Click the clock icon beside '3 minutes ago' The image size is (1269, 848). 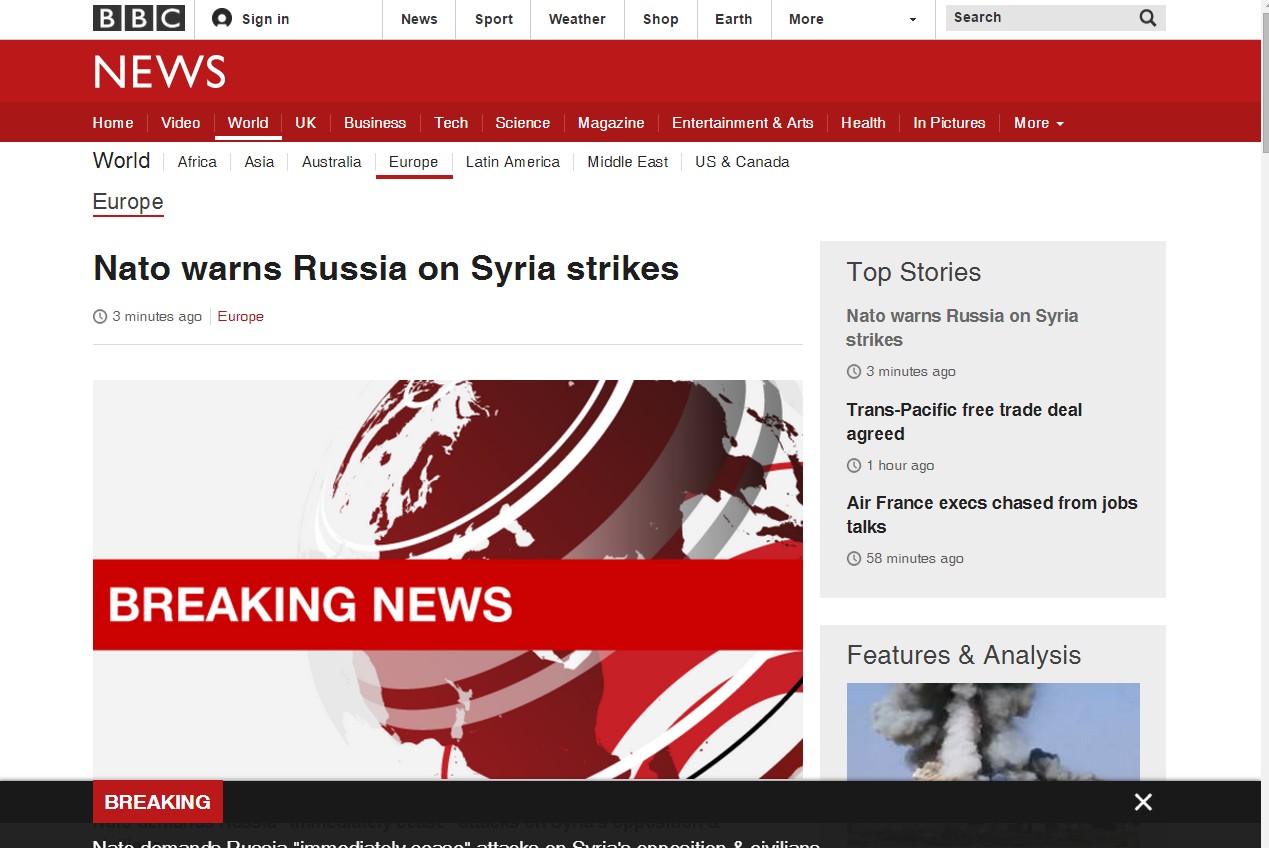click(99, 316)
